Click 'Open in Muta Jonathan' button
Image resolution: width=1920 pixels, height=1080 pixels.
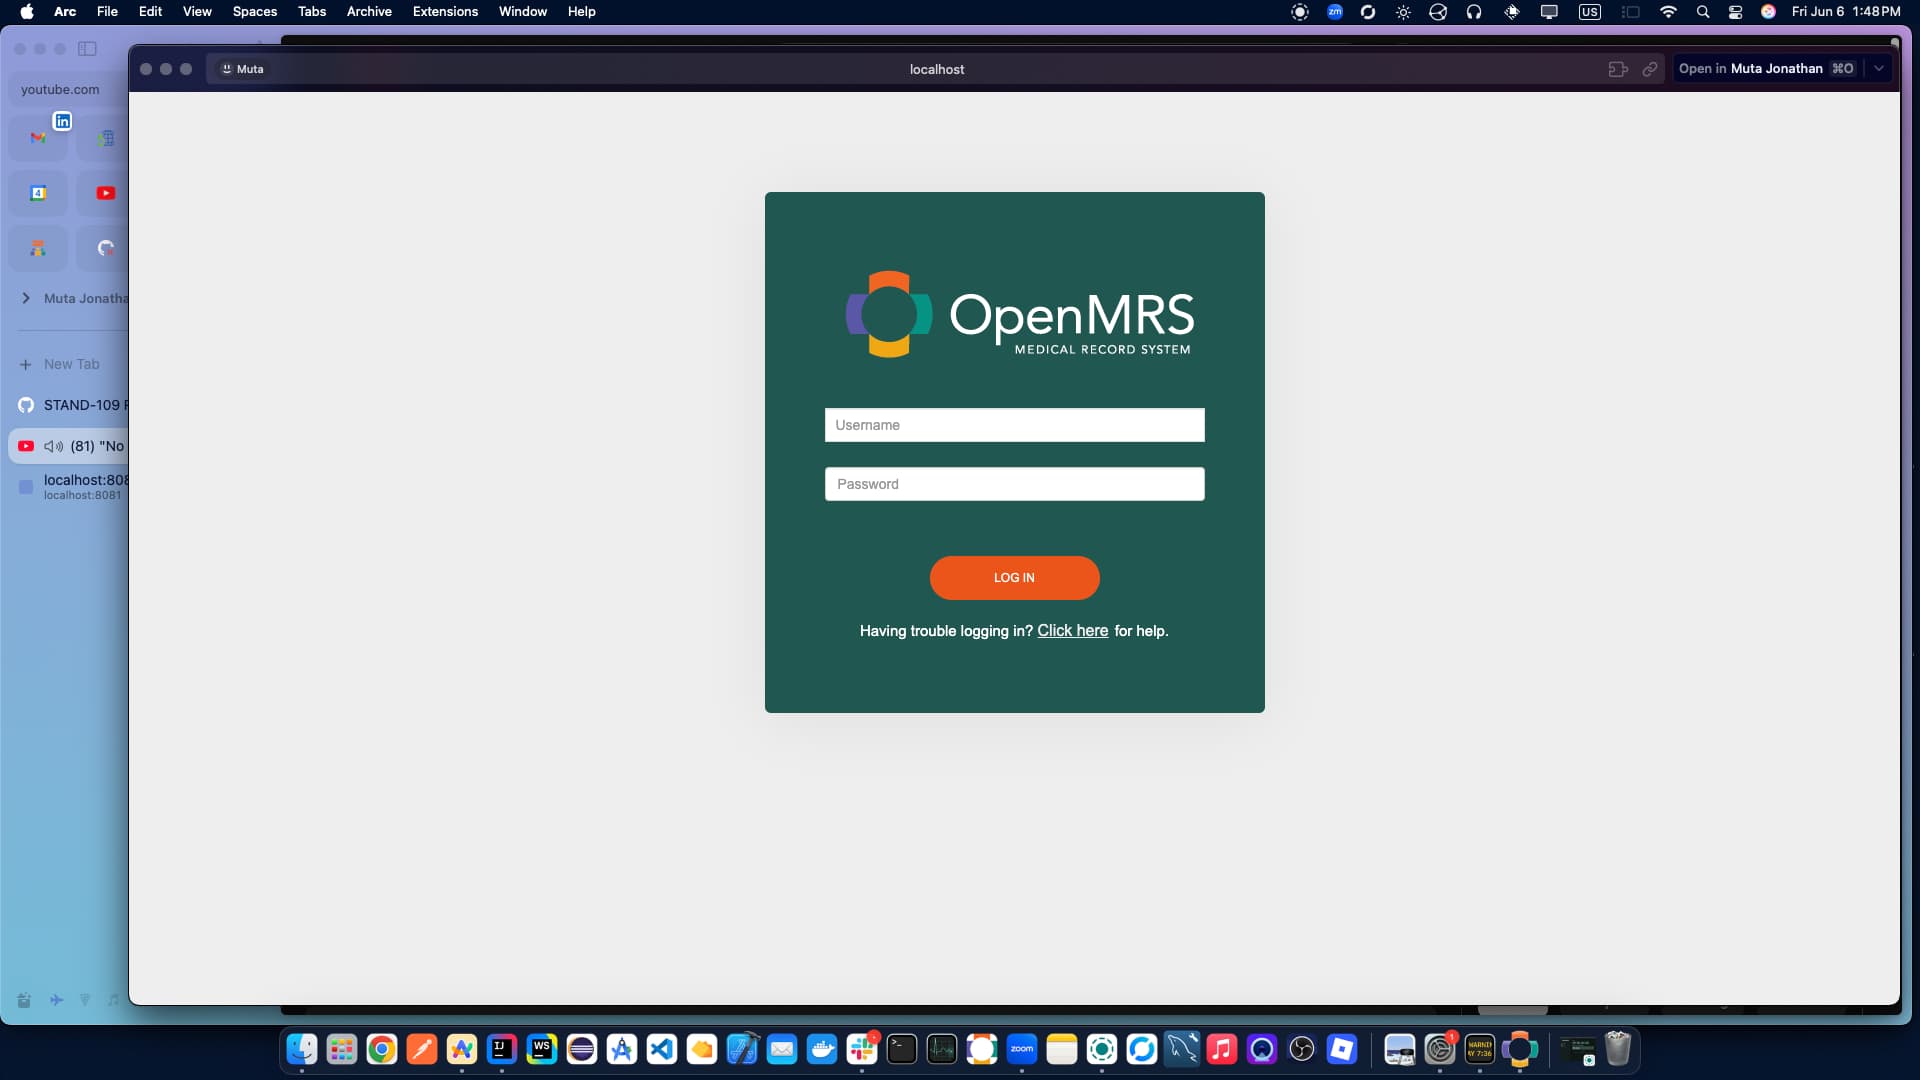1765,69
